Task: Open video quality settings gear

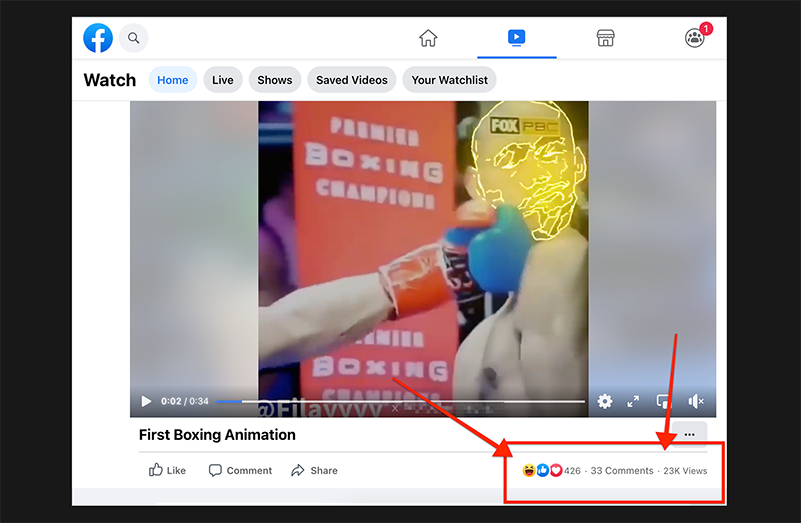Action: [x=604, y=401]
